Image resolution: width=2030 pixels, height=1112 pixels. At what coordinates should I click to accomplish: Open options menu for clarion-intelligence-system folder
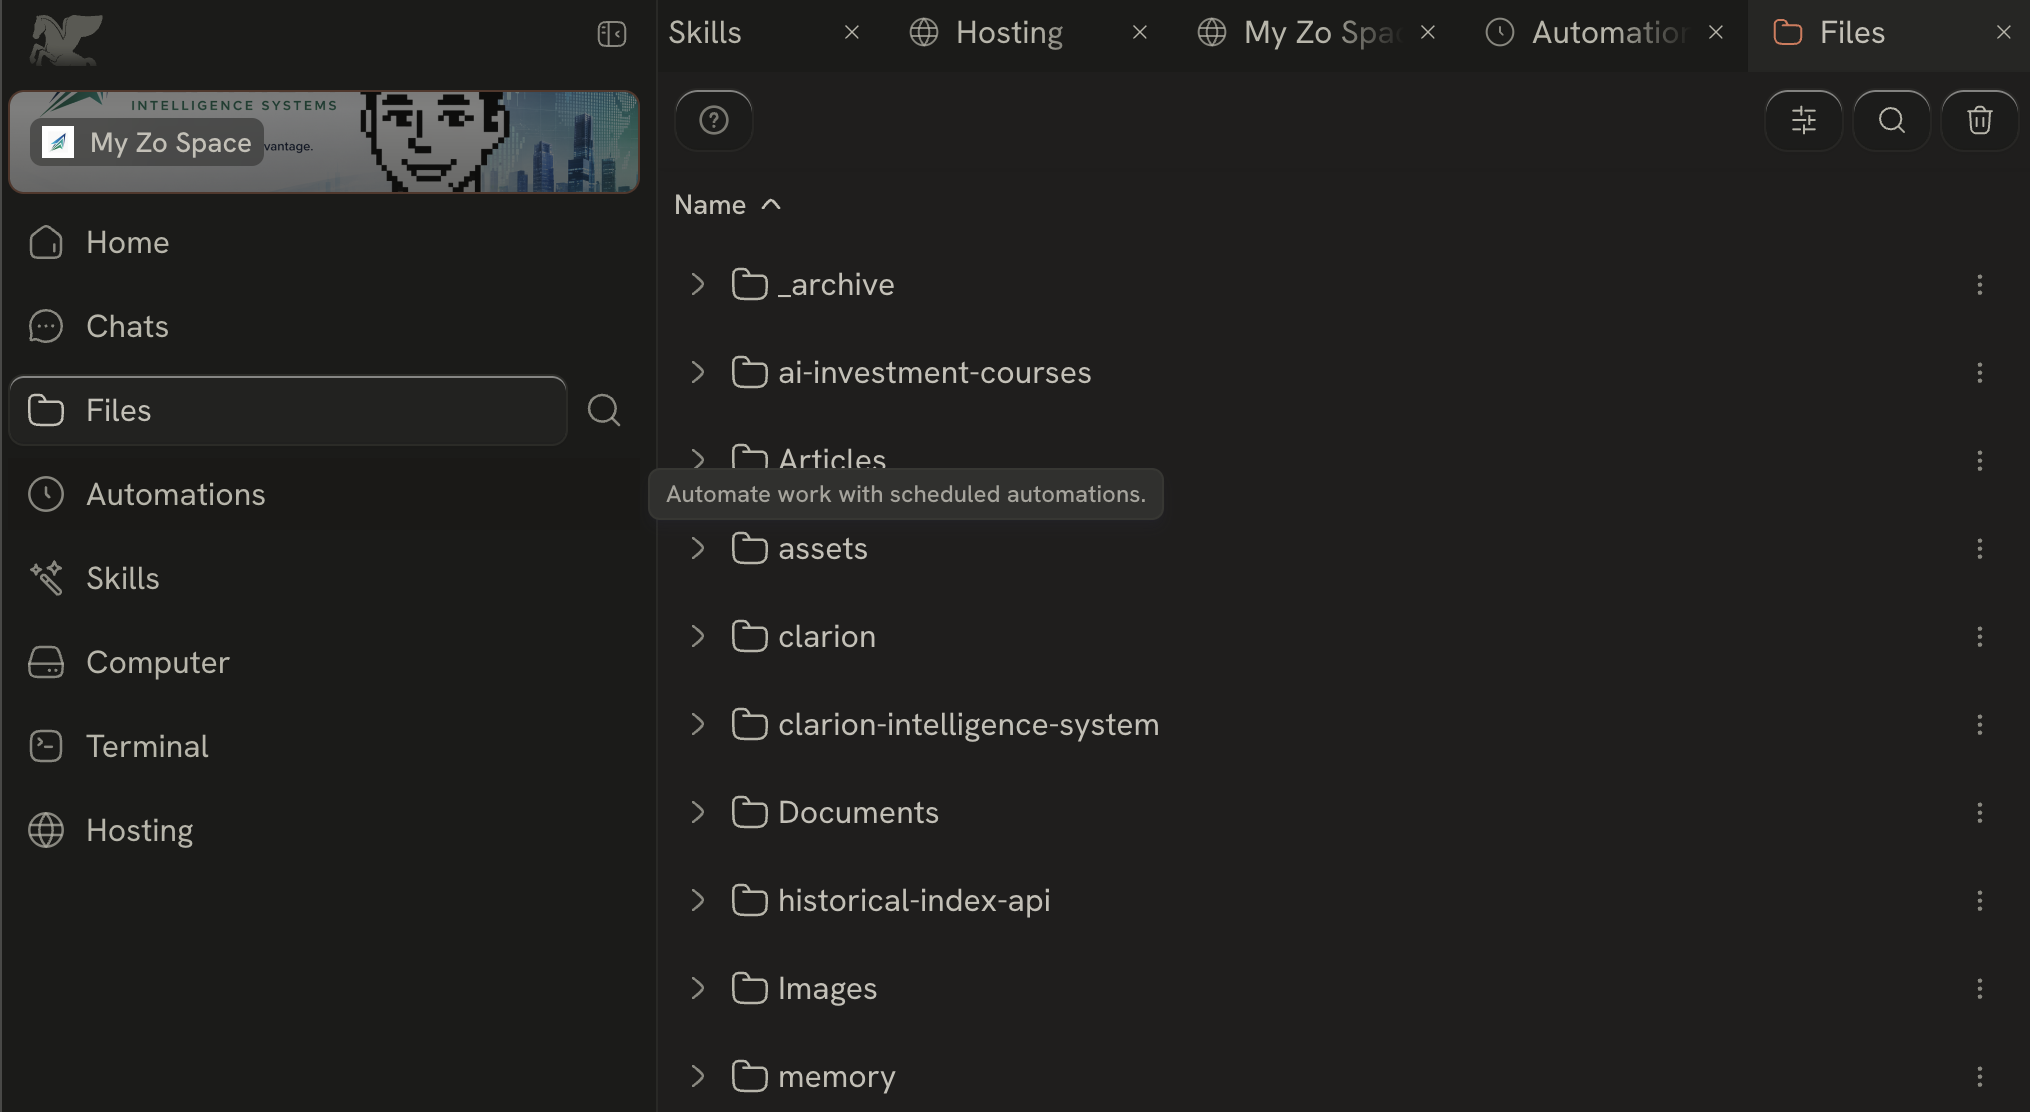point(1980,725)
